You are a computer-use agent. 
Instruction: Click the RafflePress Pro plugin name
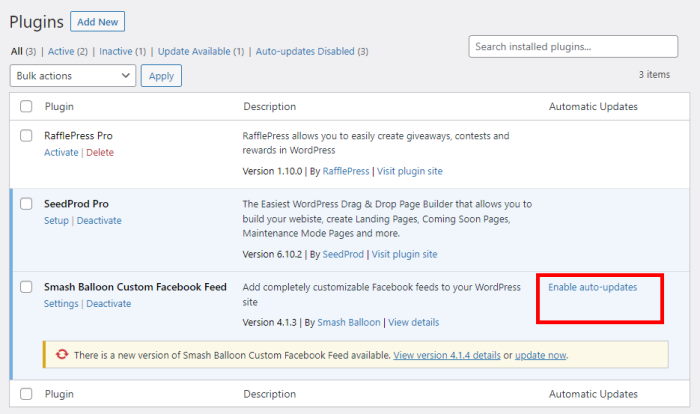(78, 135)
